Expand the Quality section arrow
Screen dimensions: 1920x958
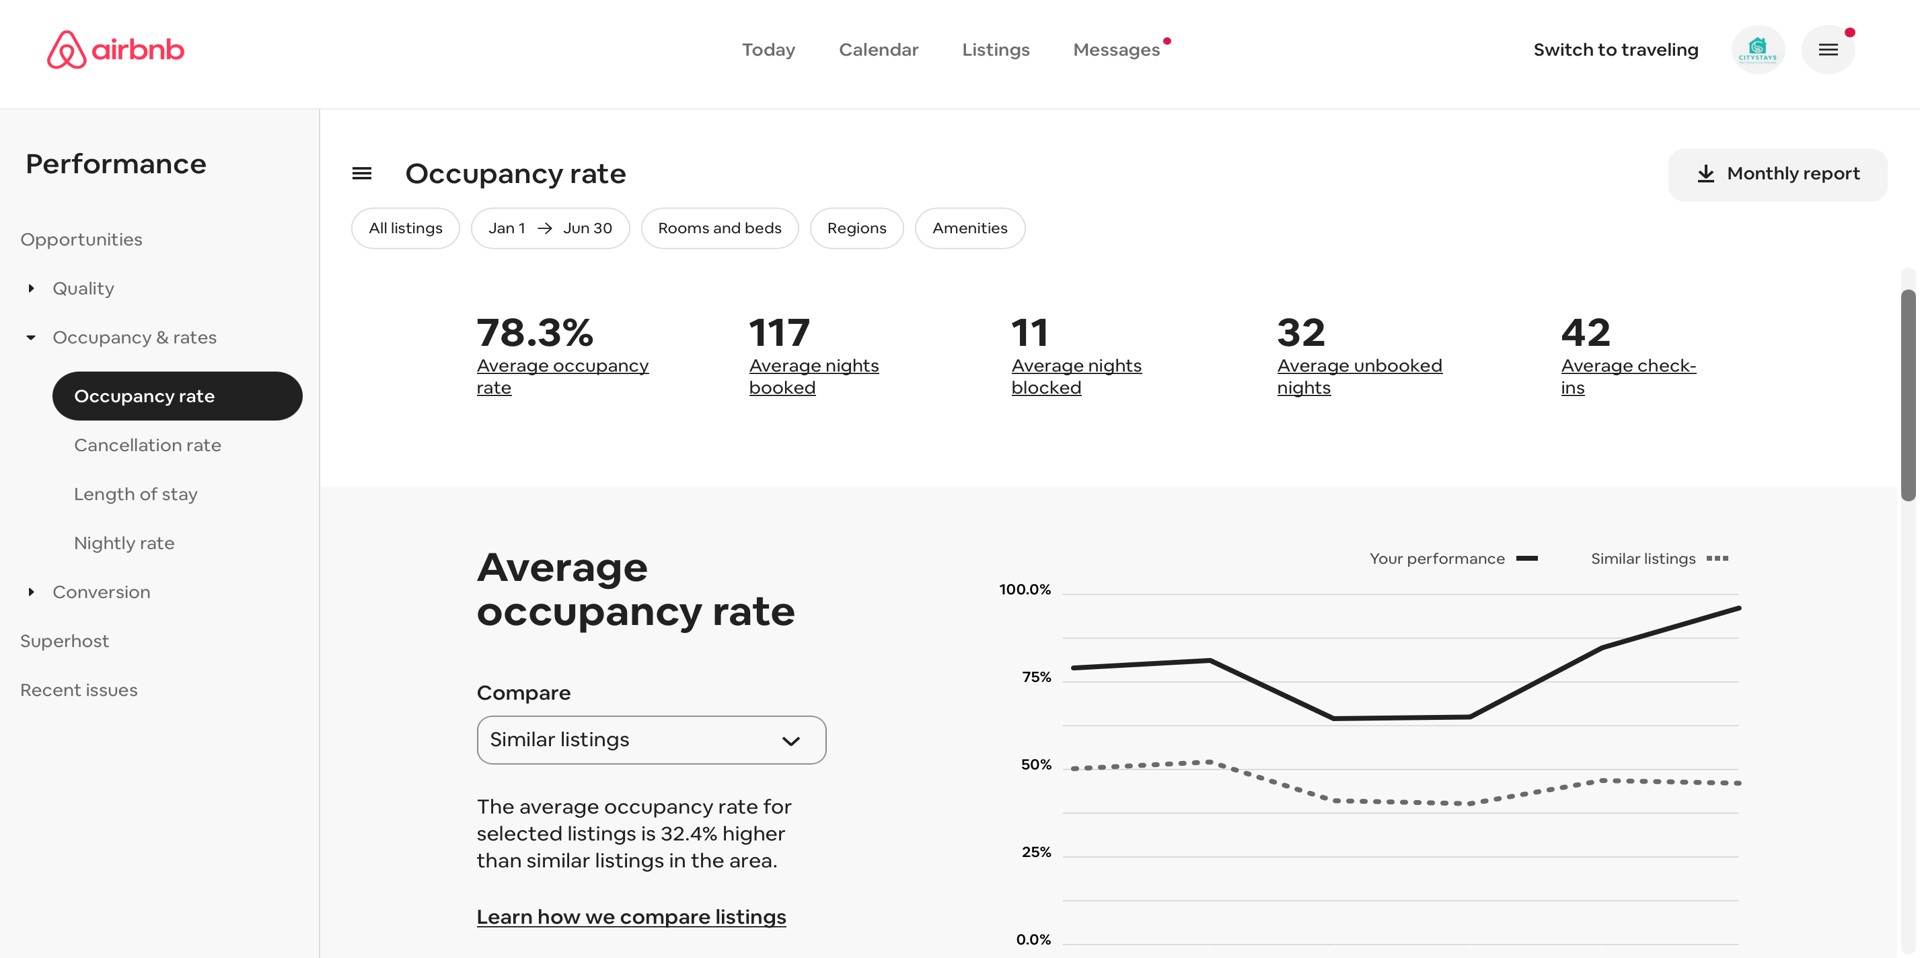point(31,288)
